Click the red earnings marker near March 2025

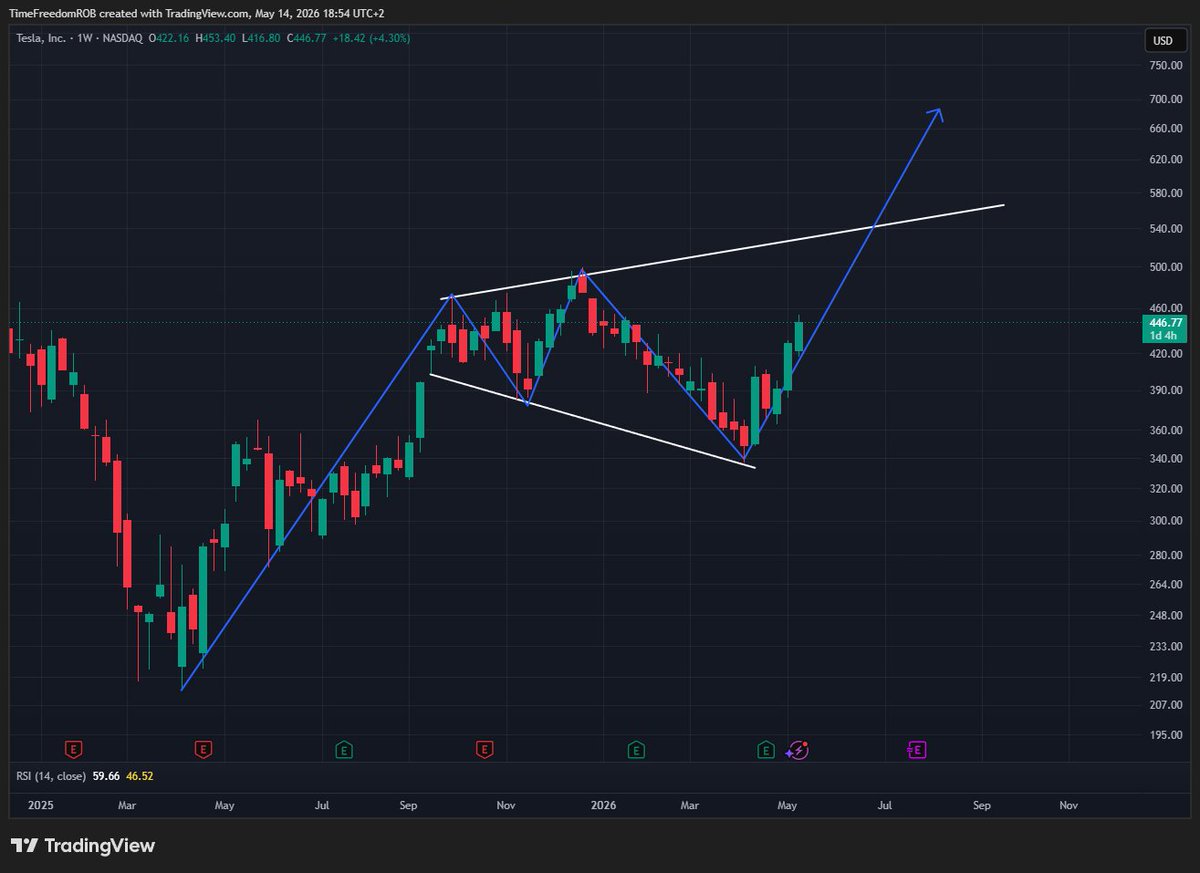point(72,748)
